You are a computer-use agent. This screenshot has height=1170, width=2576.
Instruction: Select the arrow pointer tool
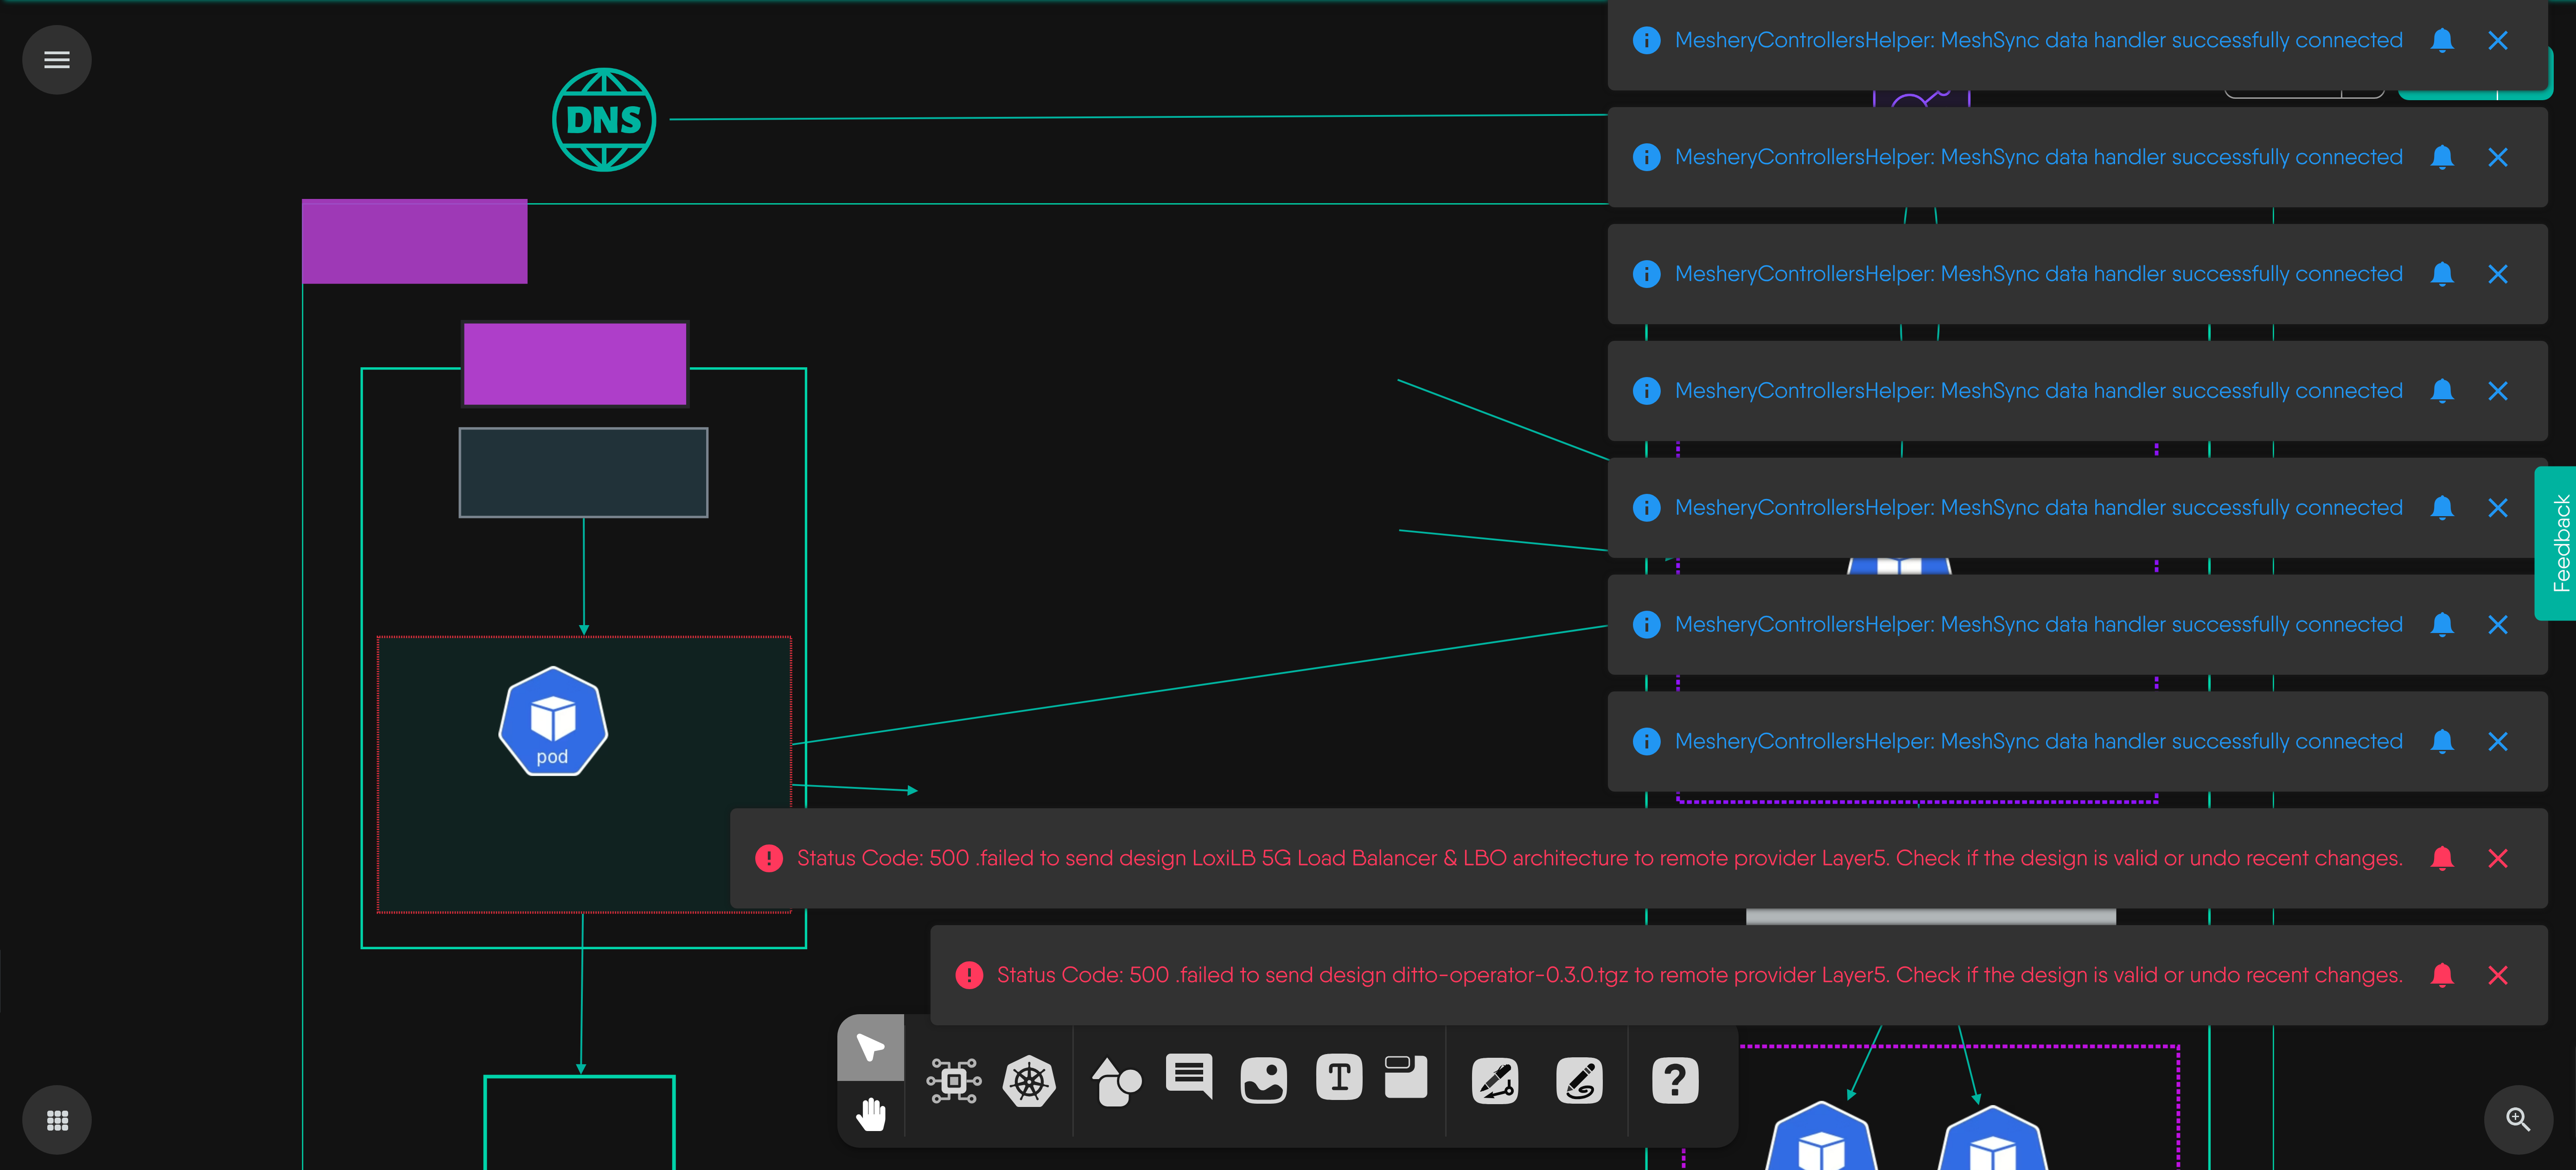[870, 1047]
